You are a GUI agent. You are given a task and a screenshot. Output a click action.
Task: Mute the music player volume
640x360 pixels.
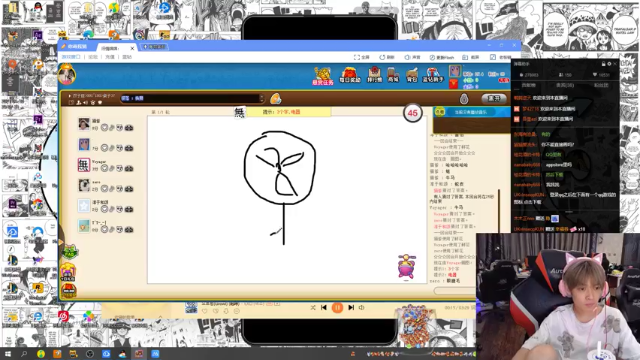[362, 307]
